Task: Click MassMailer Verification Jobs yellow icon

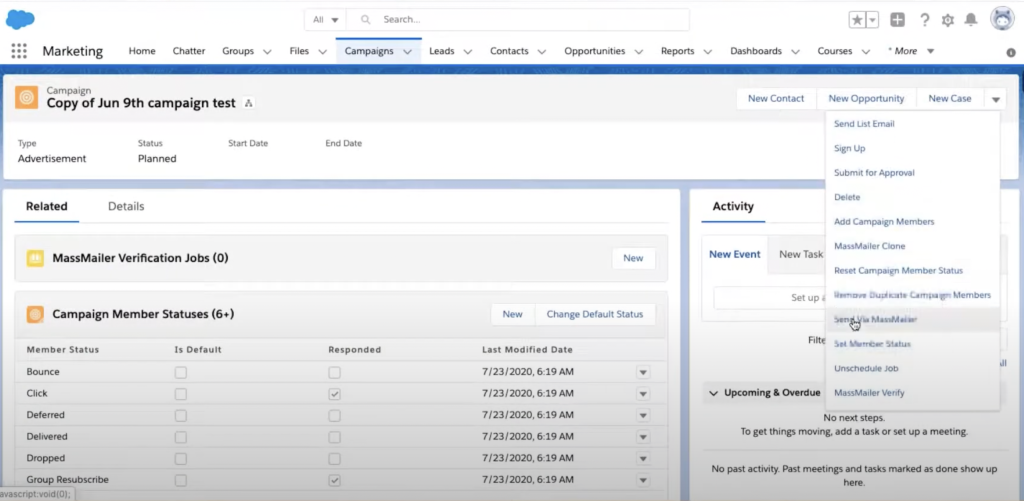Action: (x=35, y=258)
